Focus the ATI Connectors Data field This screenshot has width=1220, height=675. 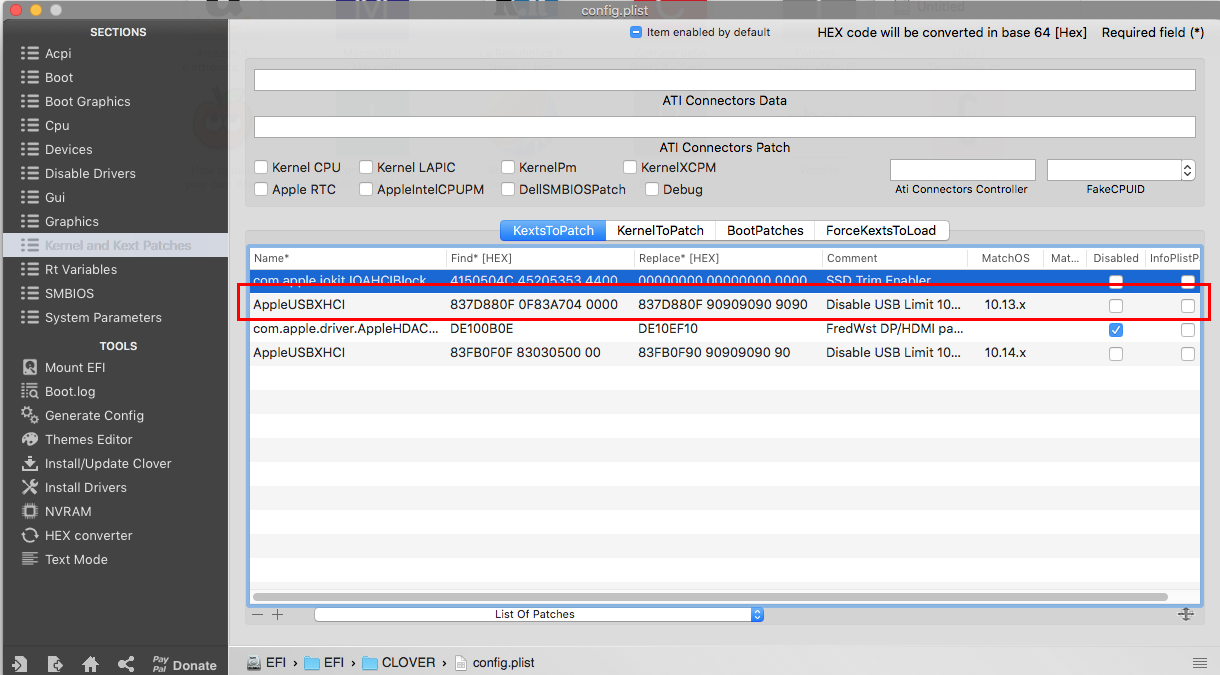pos(725,80)
